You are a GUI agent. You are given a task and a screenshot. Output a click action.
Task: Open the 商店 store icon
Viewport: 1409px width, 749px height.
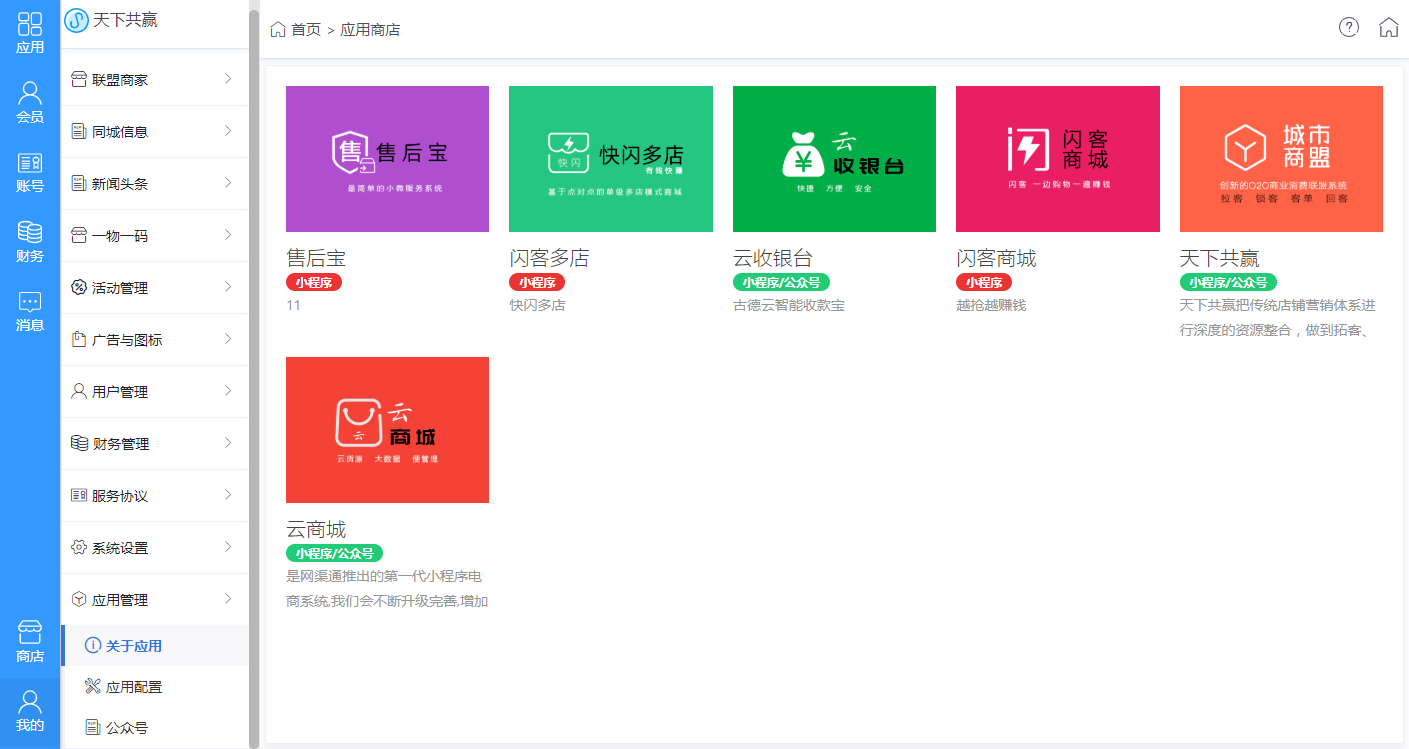coord(30,632)
